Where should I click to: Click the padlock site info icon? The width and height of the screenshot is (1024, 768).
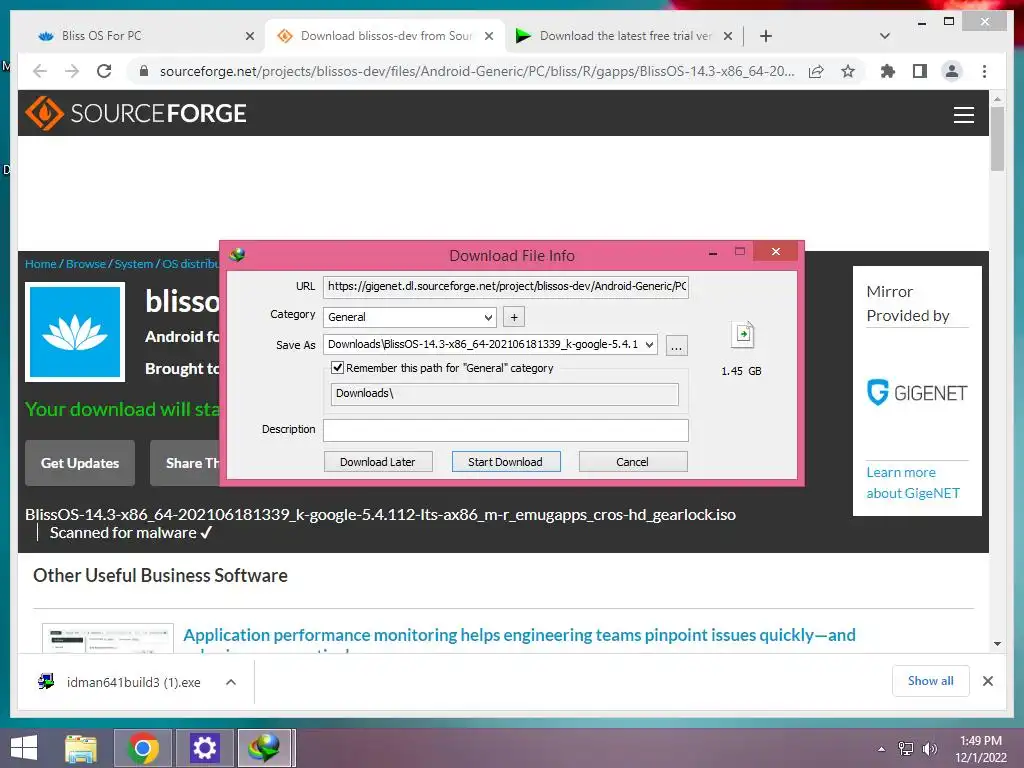click(x=144, y=71)
